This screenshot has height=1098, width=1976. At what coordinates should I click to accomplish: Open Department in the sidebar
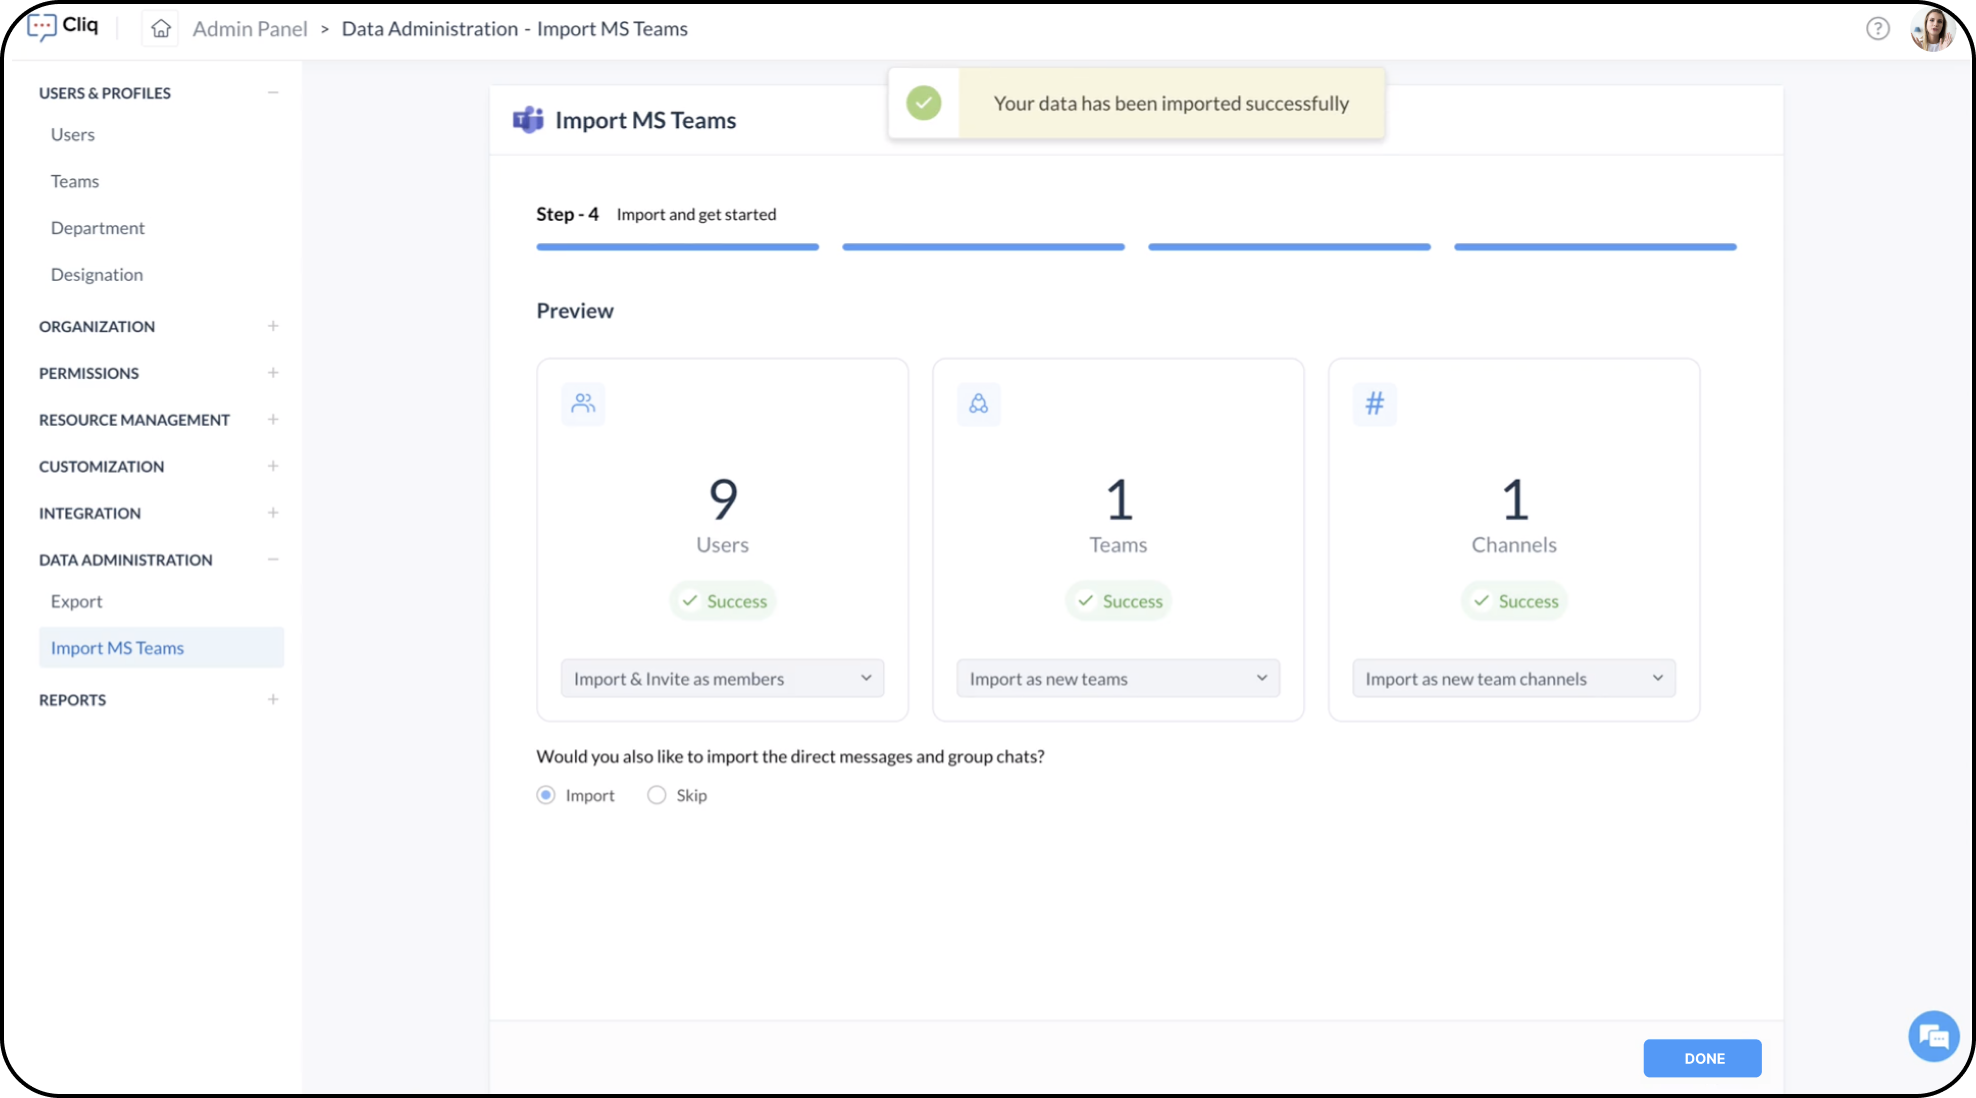coord(98,228)
